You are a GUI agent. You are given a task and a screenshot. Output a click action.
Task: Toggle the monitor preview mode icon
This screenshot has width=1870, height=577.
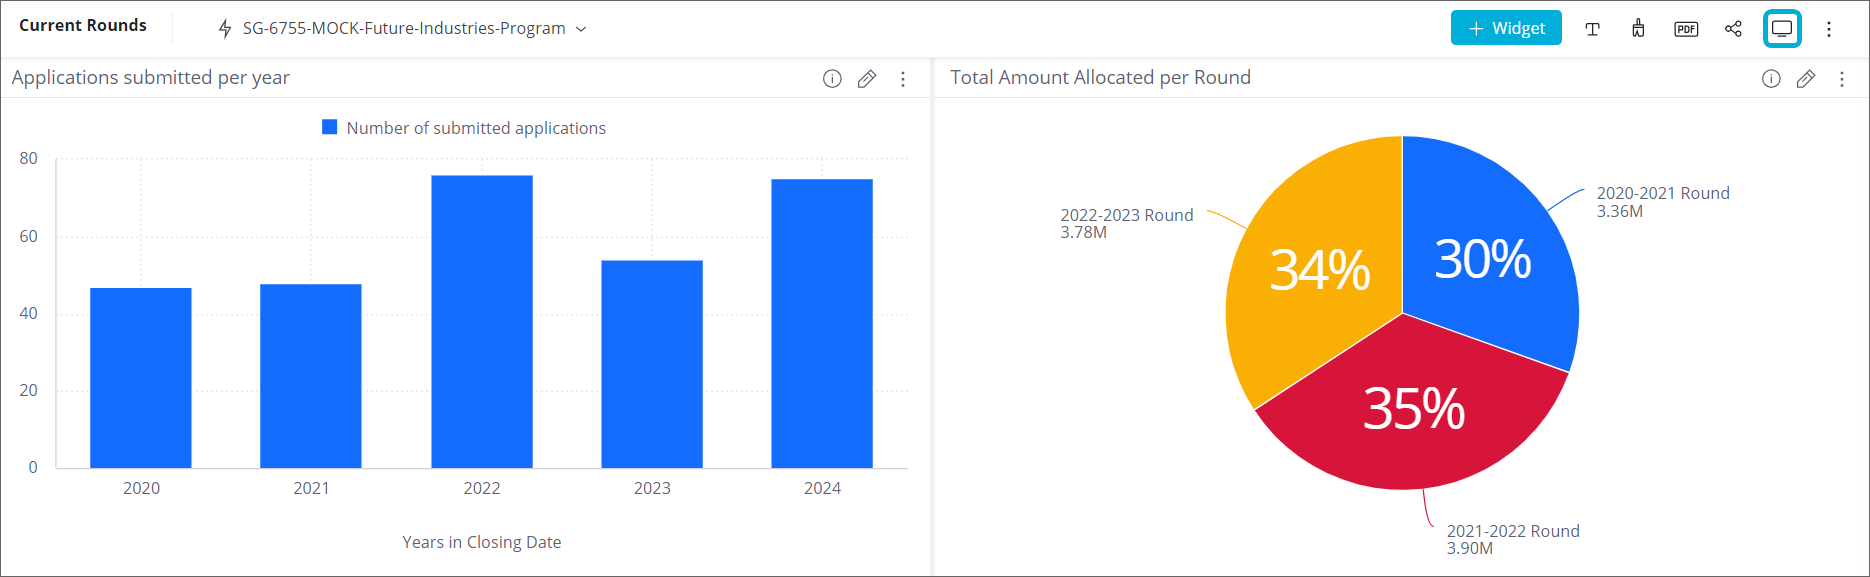pyautogui.click(x=1782, y=29)
